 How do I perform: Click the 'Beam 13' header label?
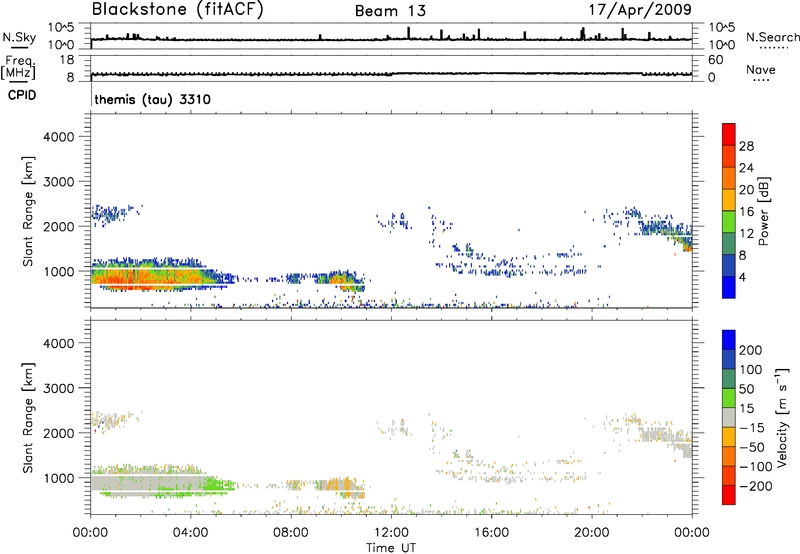tap(390, 11)
